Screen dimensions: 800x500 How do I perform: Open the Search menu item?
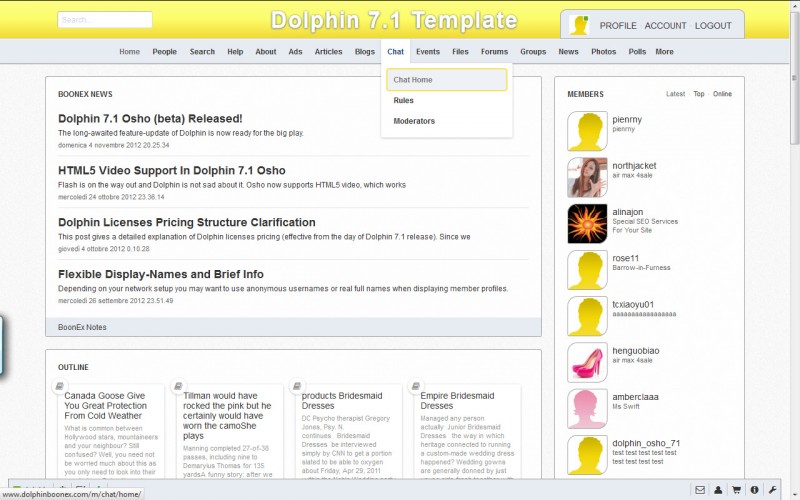tap(202, 52)
